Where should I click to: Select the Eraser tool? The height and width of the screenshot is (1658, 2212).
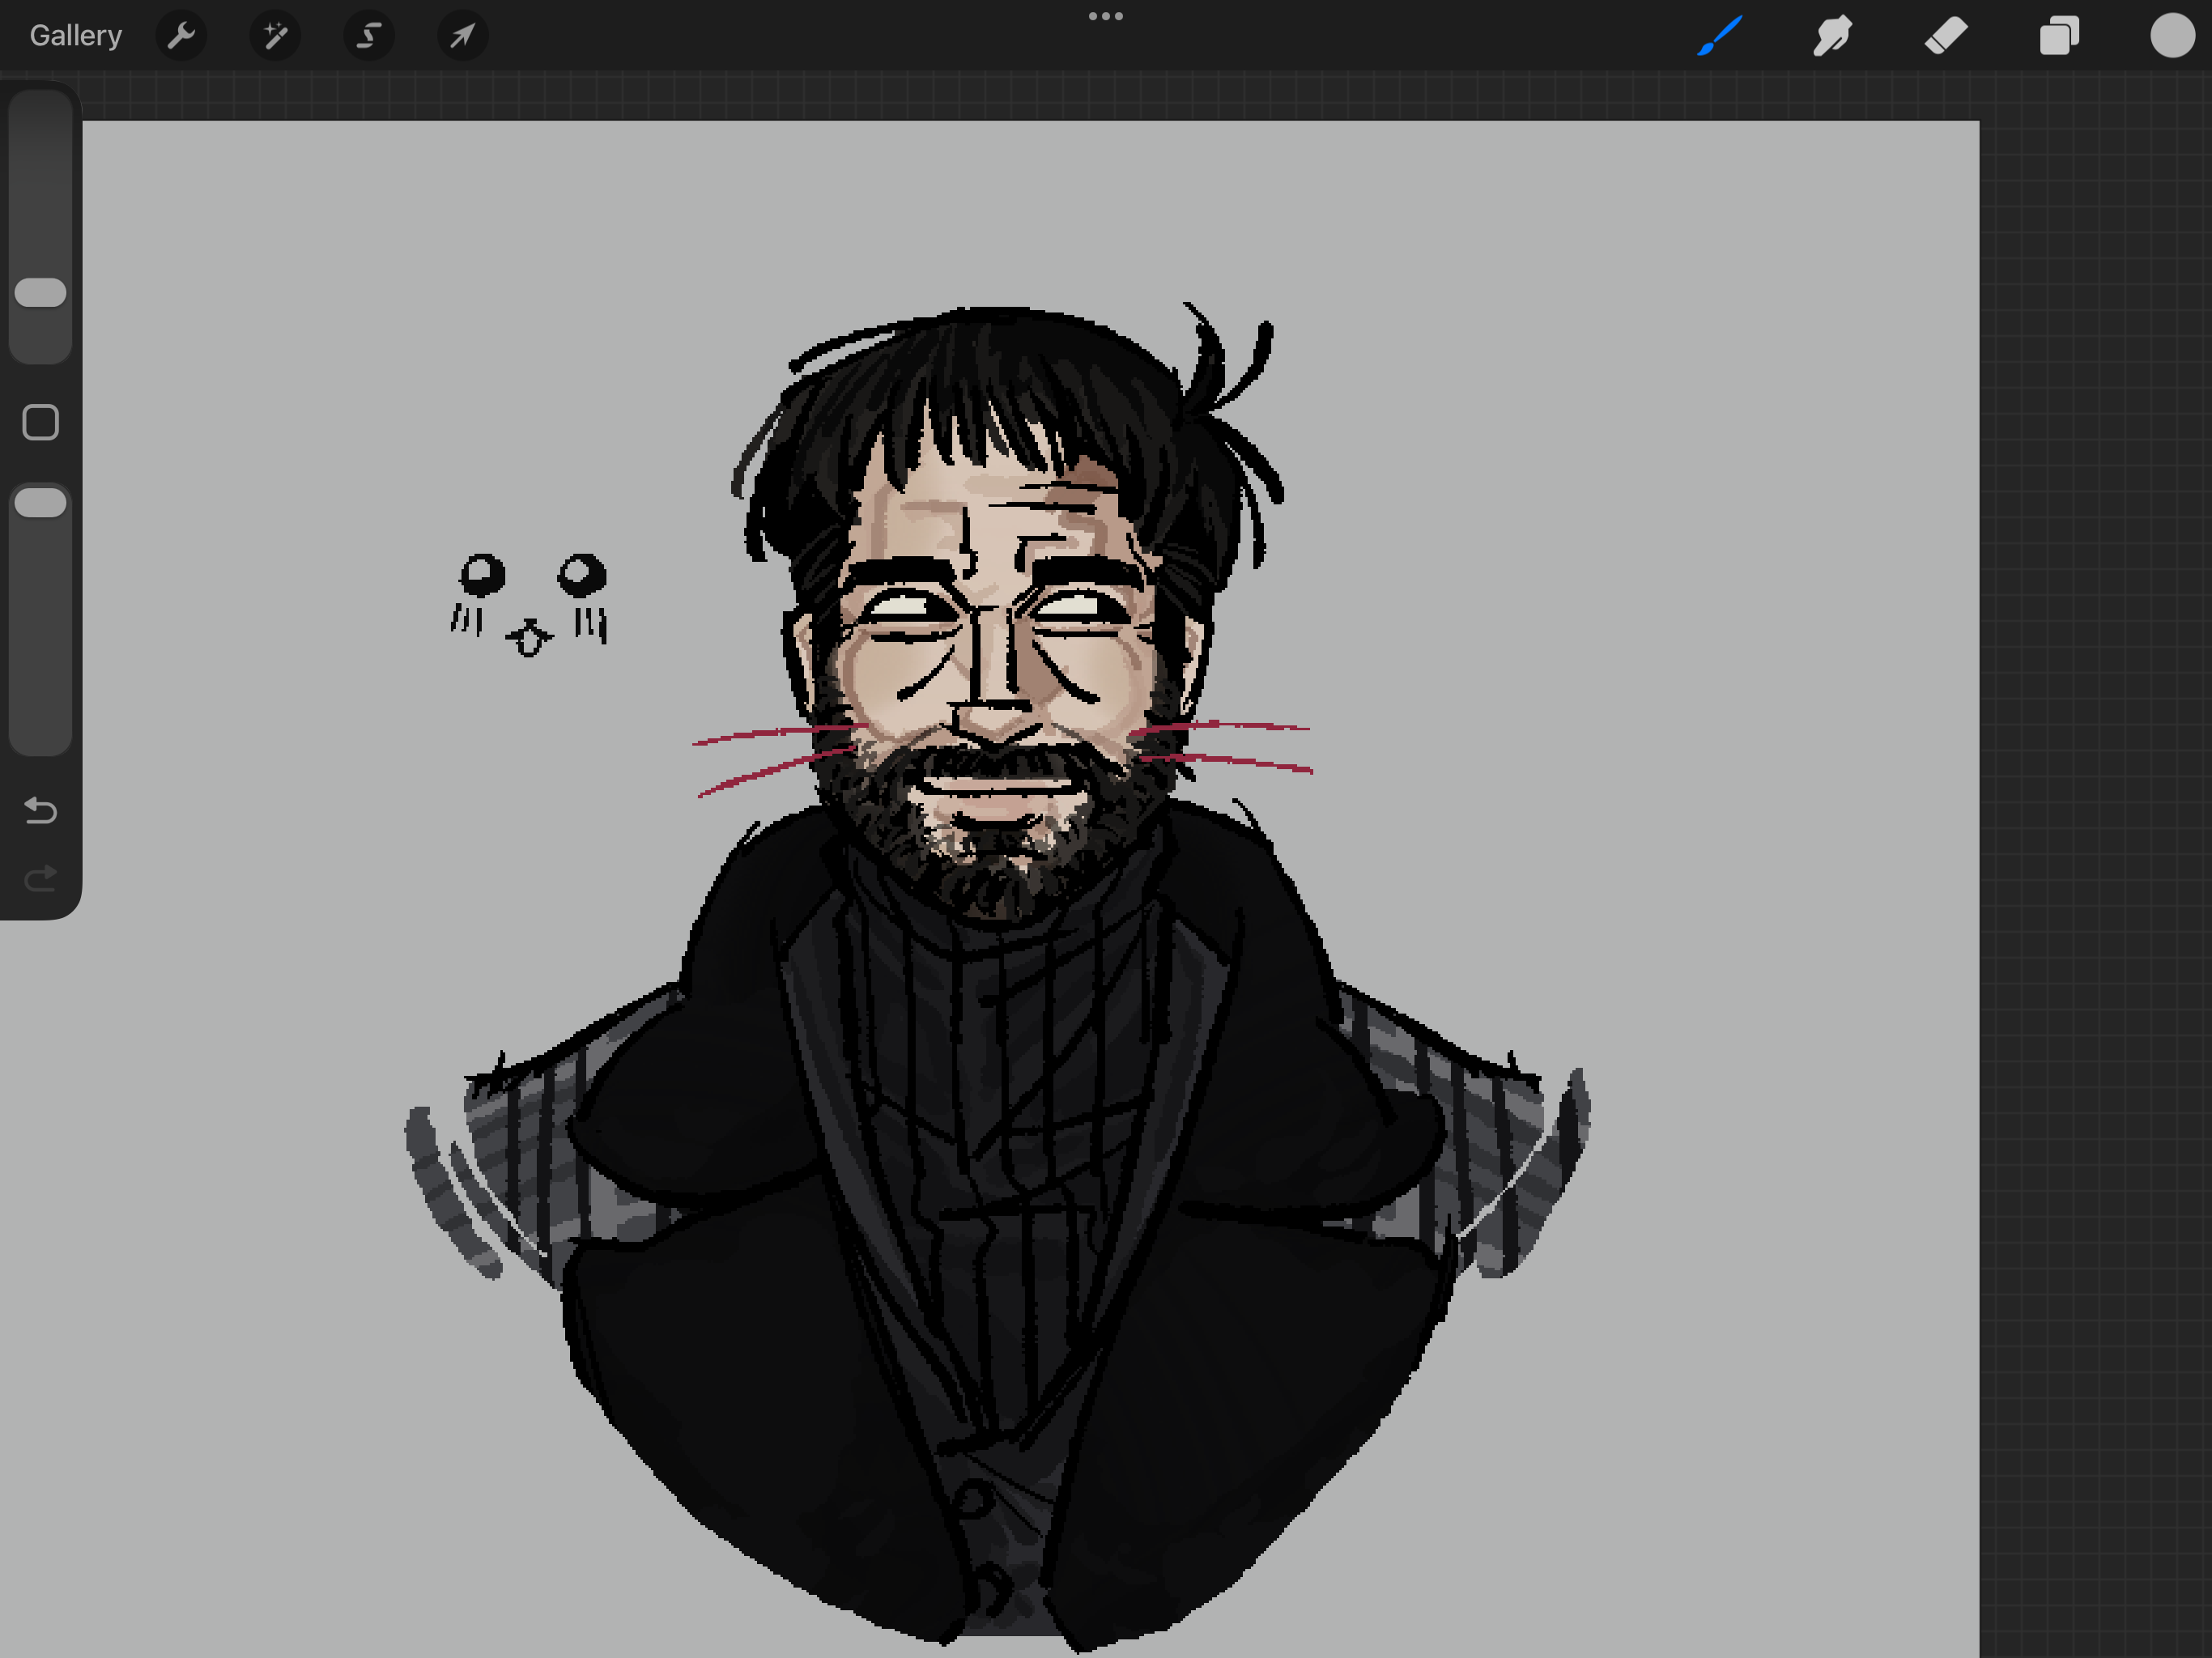pyautogui.click(x=1946, y=36)
